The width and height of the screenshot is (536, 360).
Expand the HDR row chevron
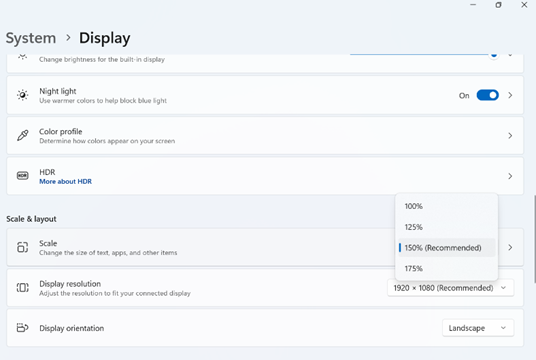pyautogui.click(x=510, y=176)
